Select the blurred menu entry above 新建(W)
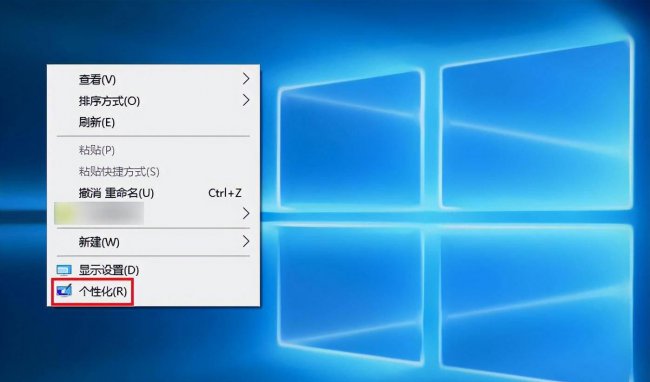Screen dimensions: 650x382 (x=153, y=213)
